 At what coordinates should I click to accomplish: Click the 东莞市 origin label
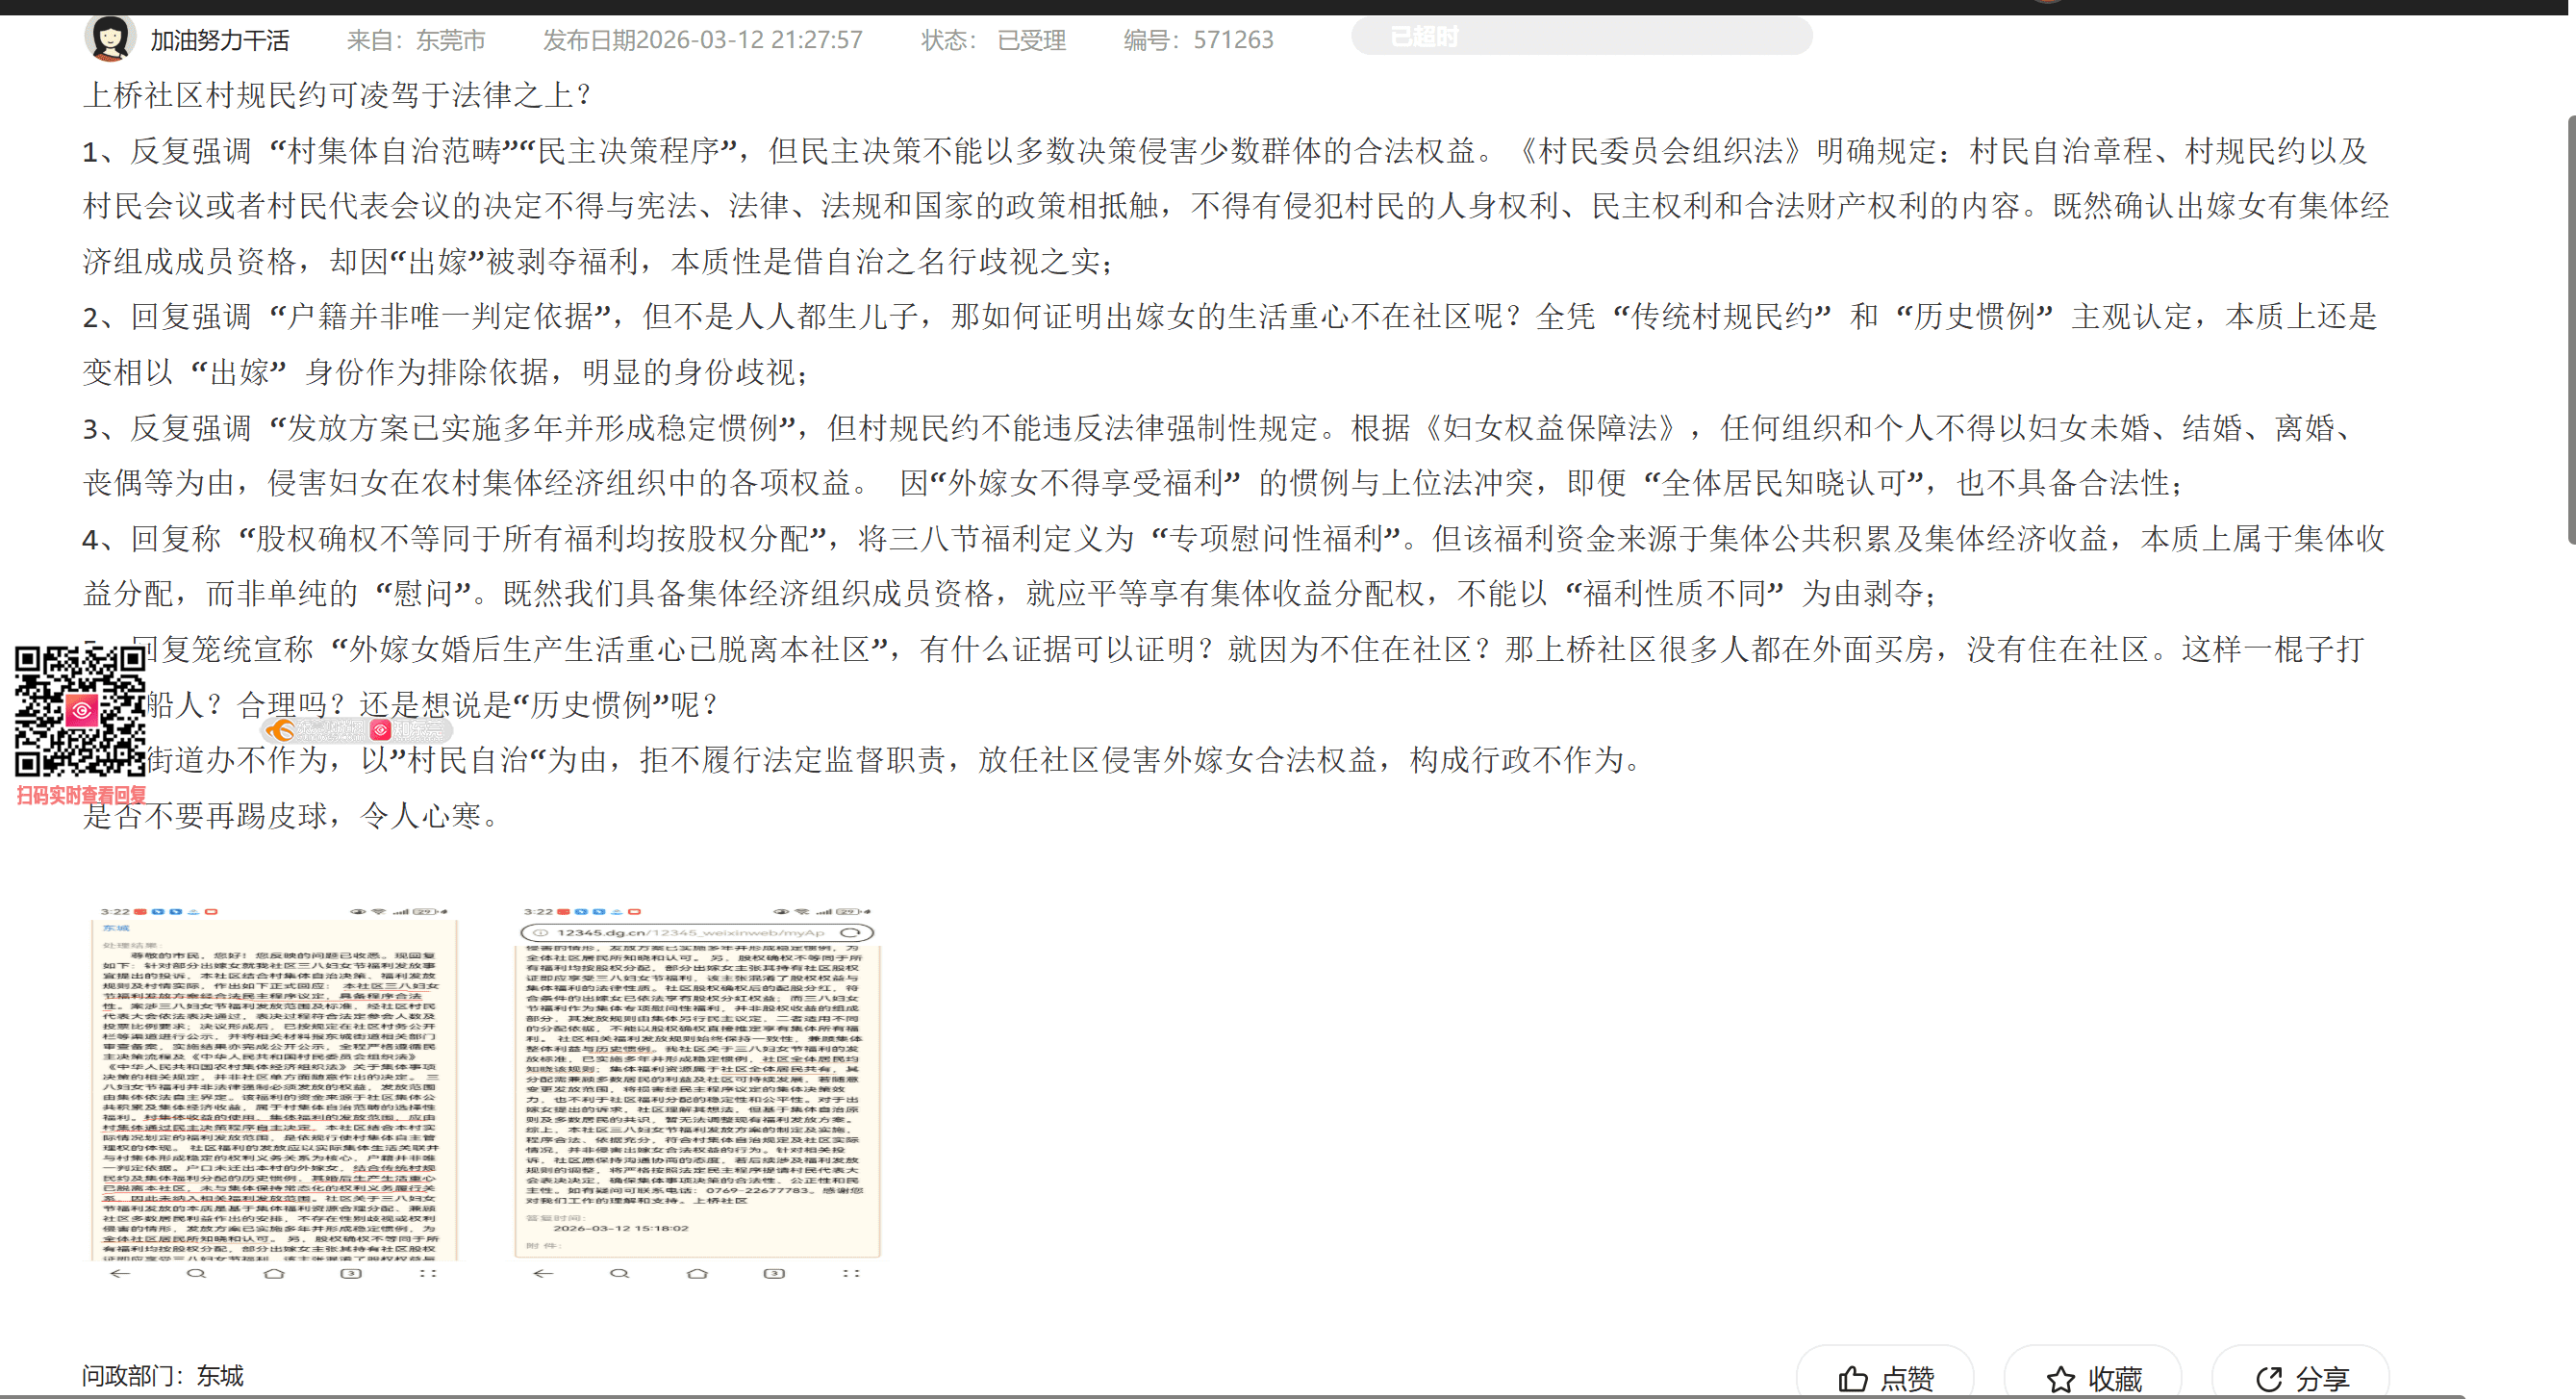pyautogui.click(x=450, y=40)
